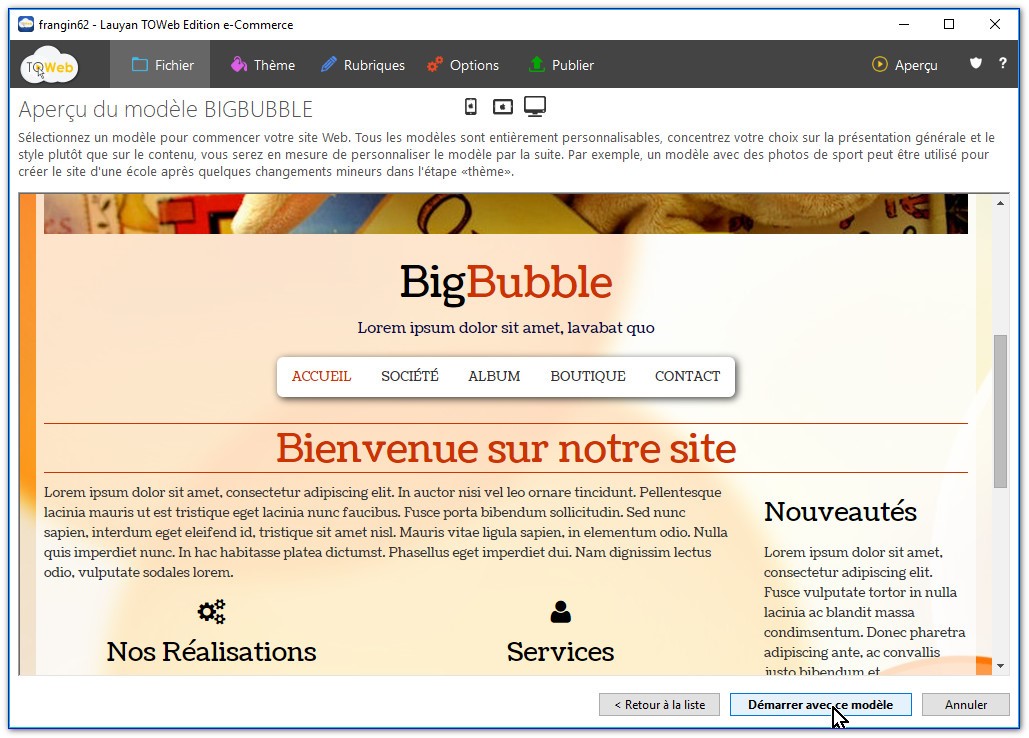Click the preview scrollbar down arrow
This screenshot has height=738, width=1029.
click(999, 665)
